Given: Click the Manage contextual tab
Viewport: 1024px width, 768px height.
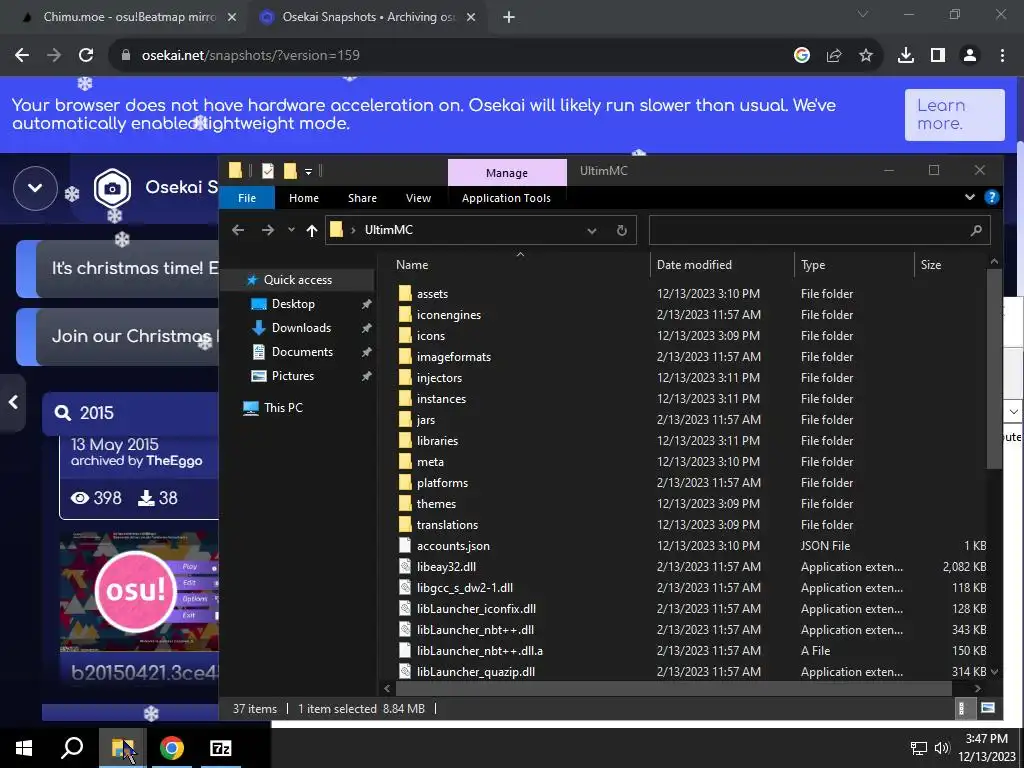Looking at the screenshot, I should (x=507, y=172).
